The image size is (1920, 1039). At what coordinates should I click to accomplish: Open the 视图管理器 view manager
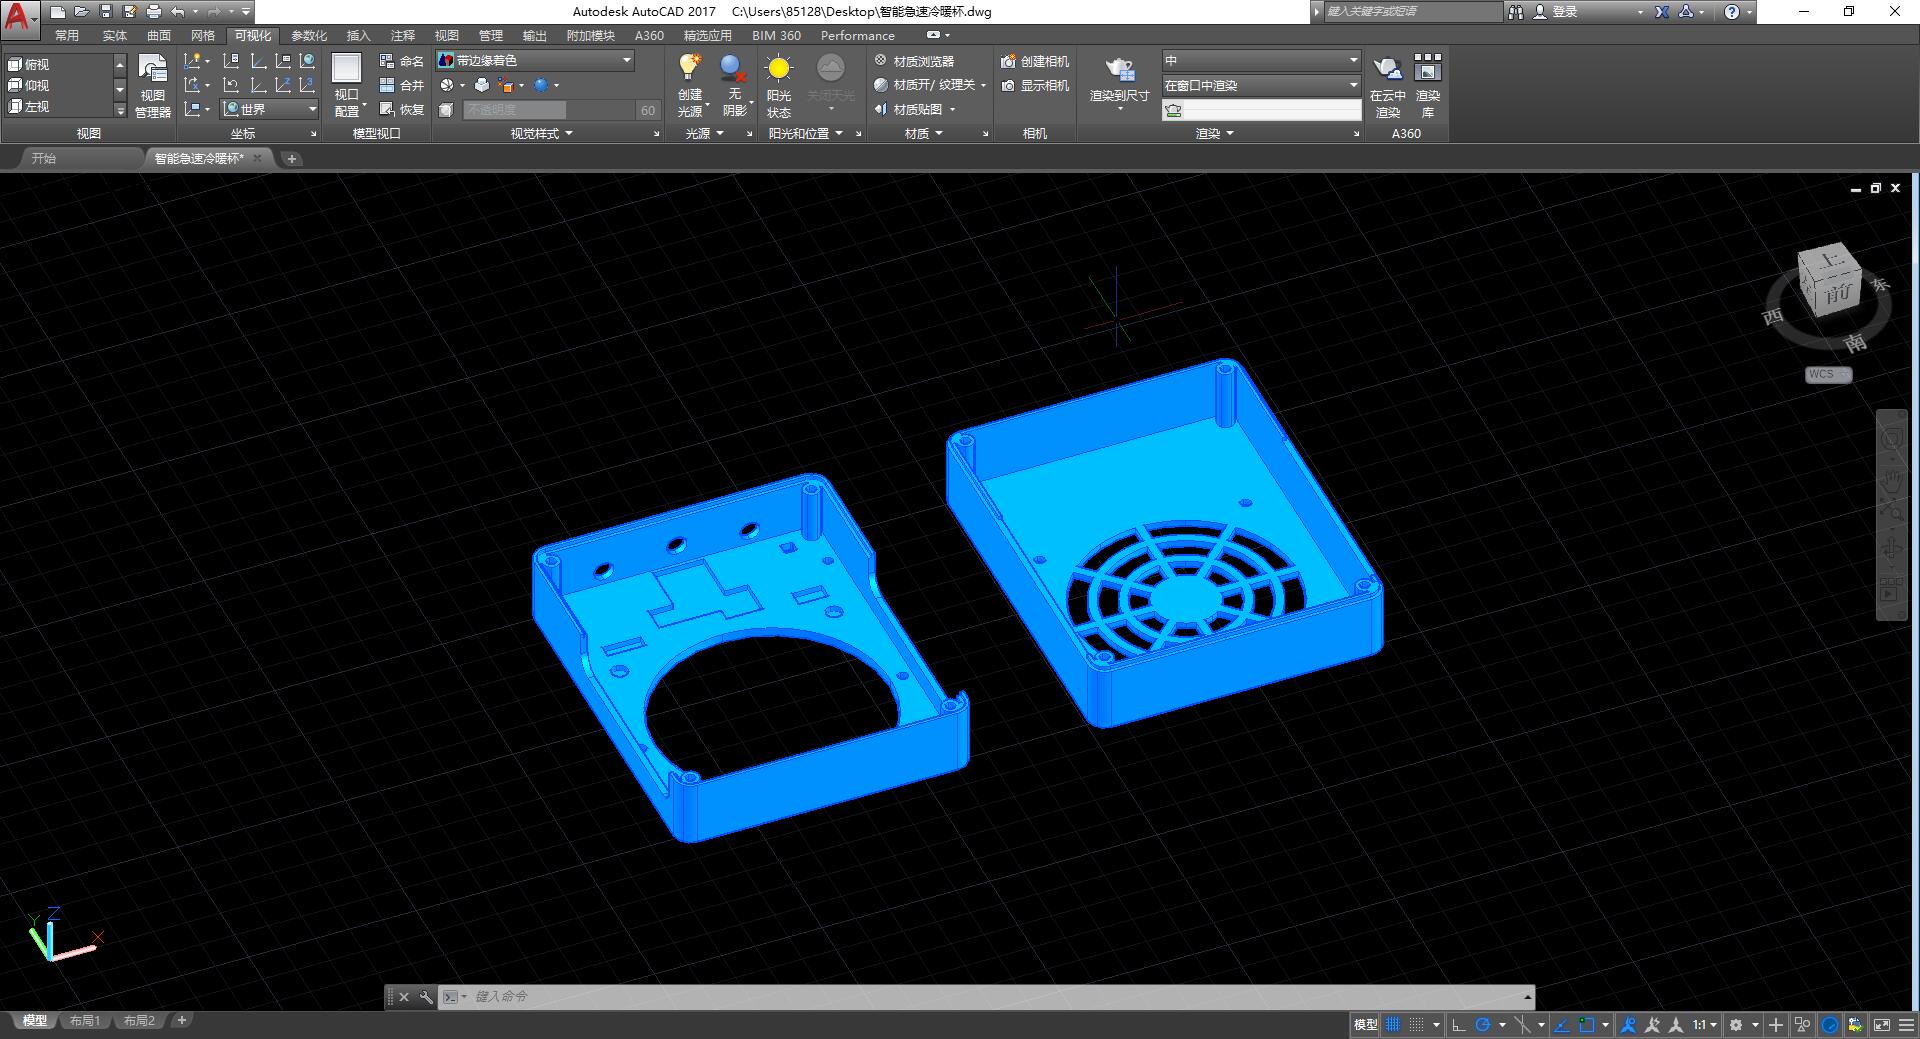click(153, 87)
